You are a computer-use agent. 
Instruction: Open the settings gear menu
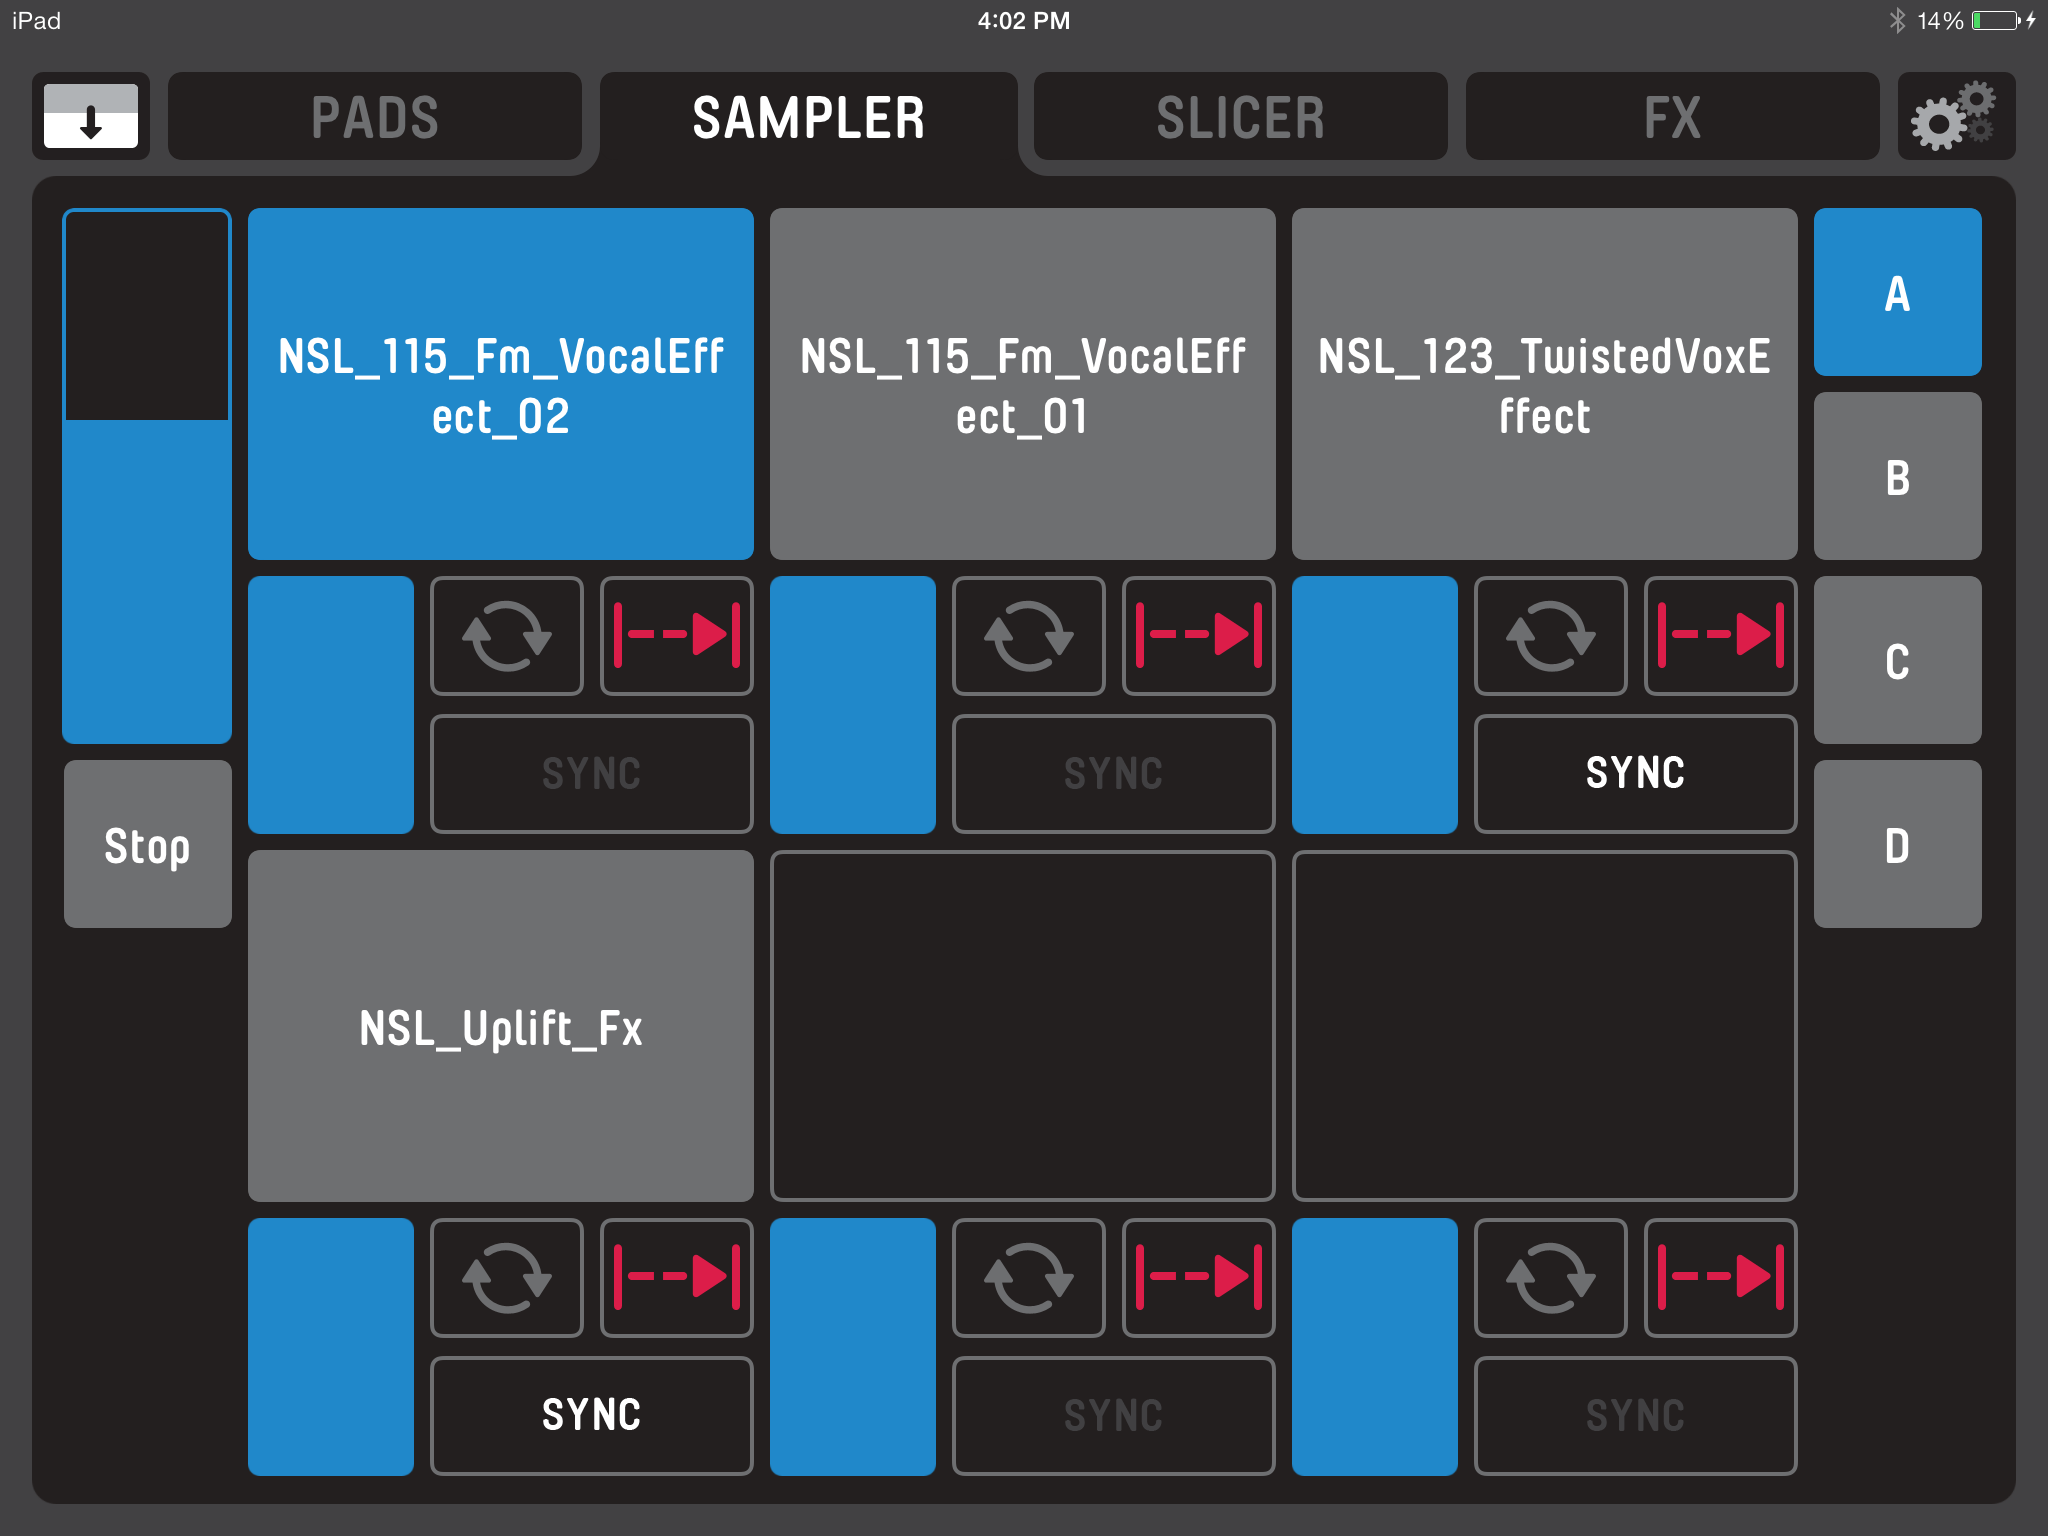pos(1956,117)
